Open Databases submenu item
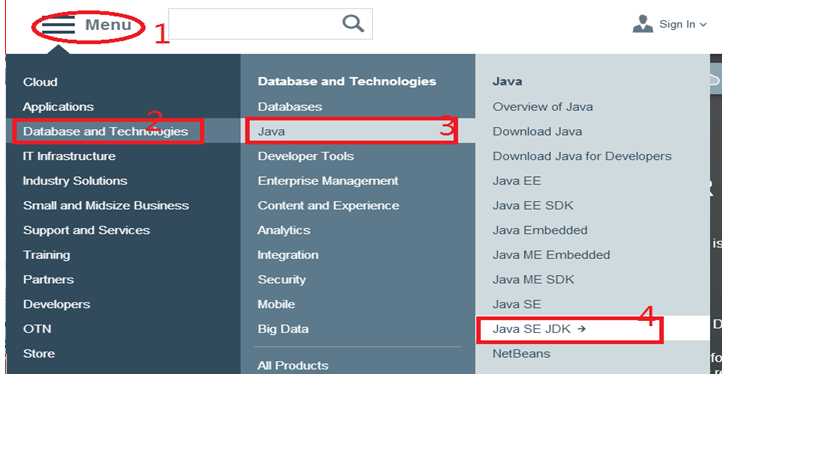 click(290, 107)
